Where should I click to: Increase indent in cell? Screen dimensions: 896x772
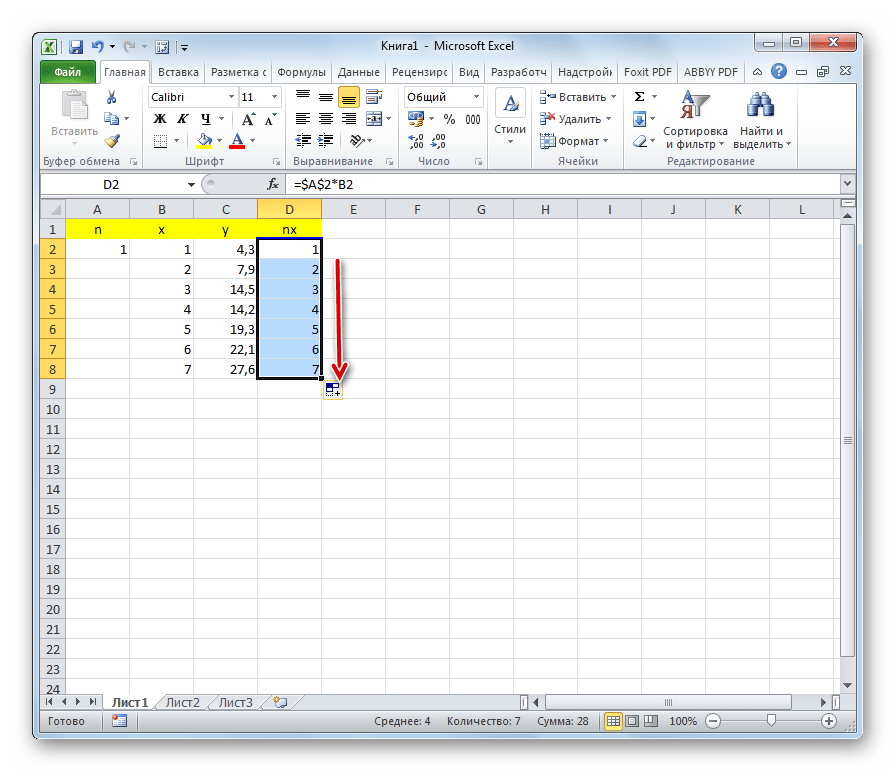(x=326, y=141)
